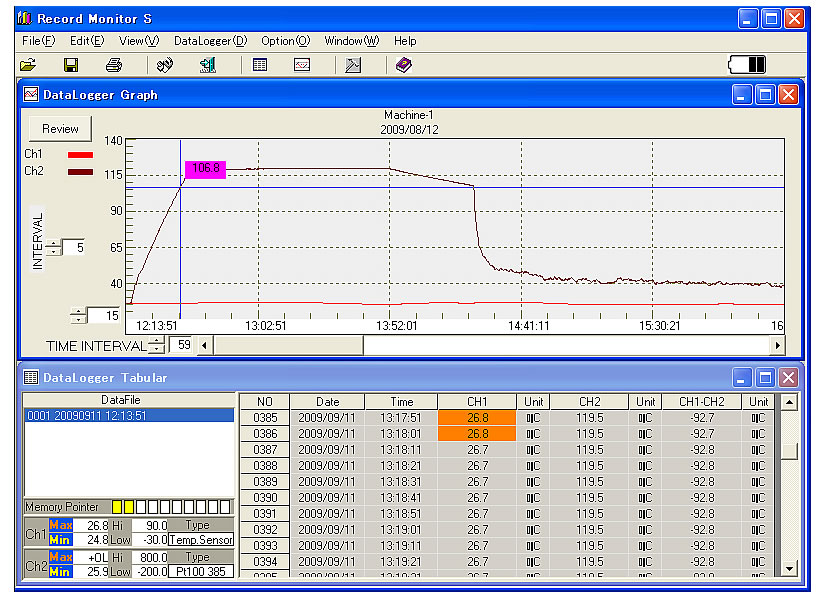
Task: Click the Help book icon
Action: pyautogui.click(x=403, y=65)
